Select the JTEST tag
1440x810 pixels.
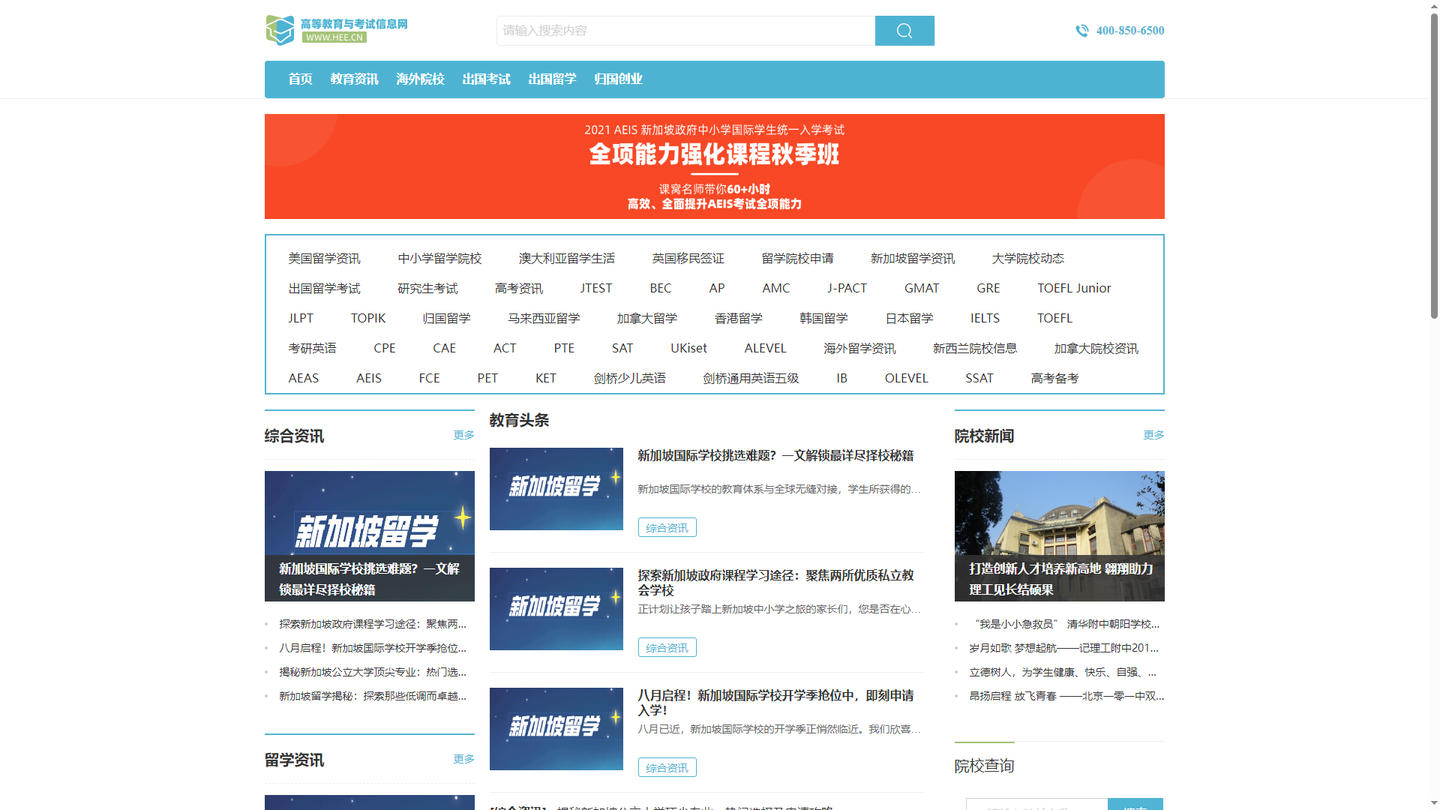point(596,288)
